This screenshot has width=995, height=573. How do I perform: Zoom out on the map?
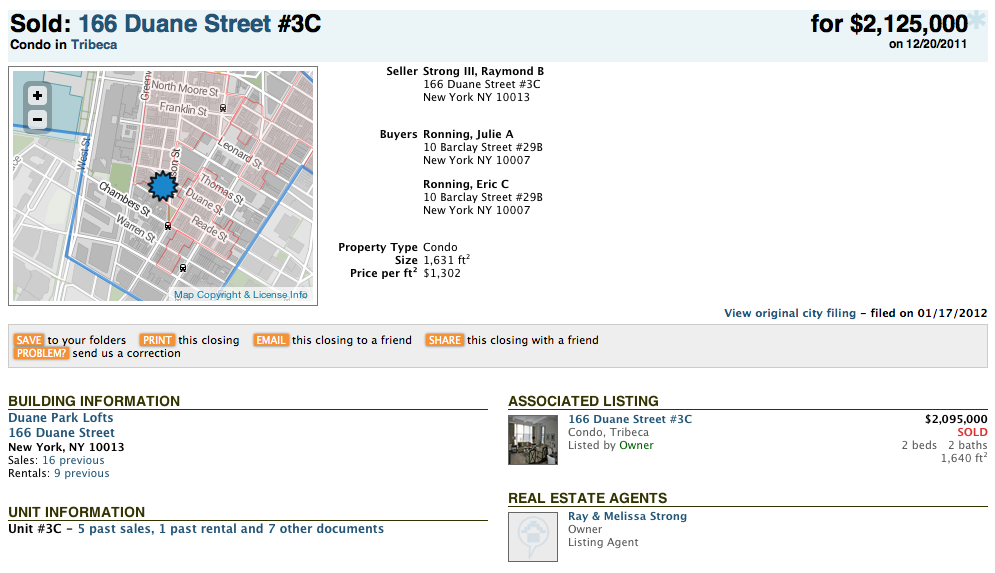click(37, 120)
